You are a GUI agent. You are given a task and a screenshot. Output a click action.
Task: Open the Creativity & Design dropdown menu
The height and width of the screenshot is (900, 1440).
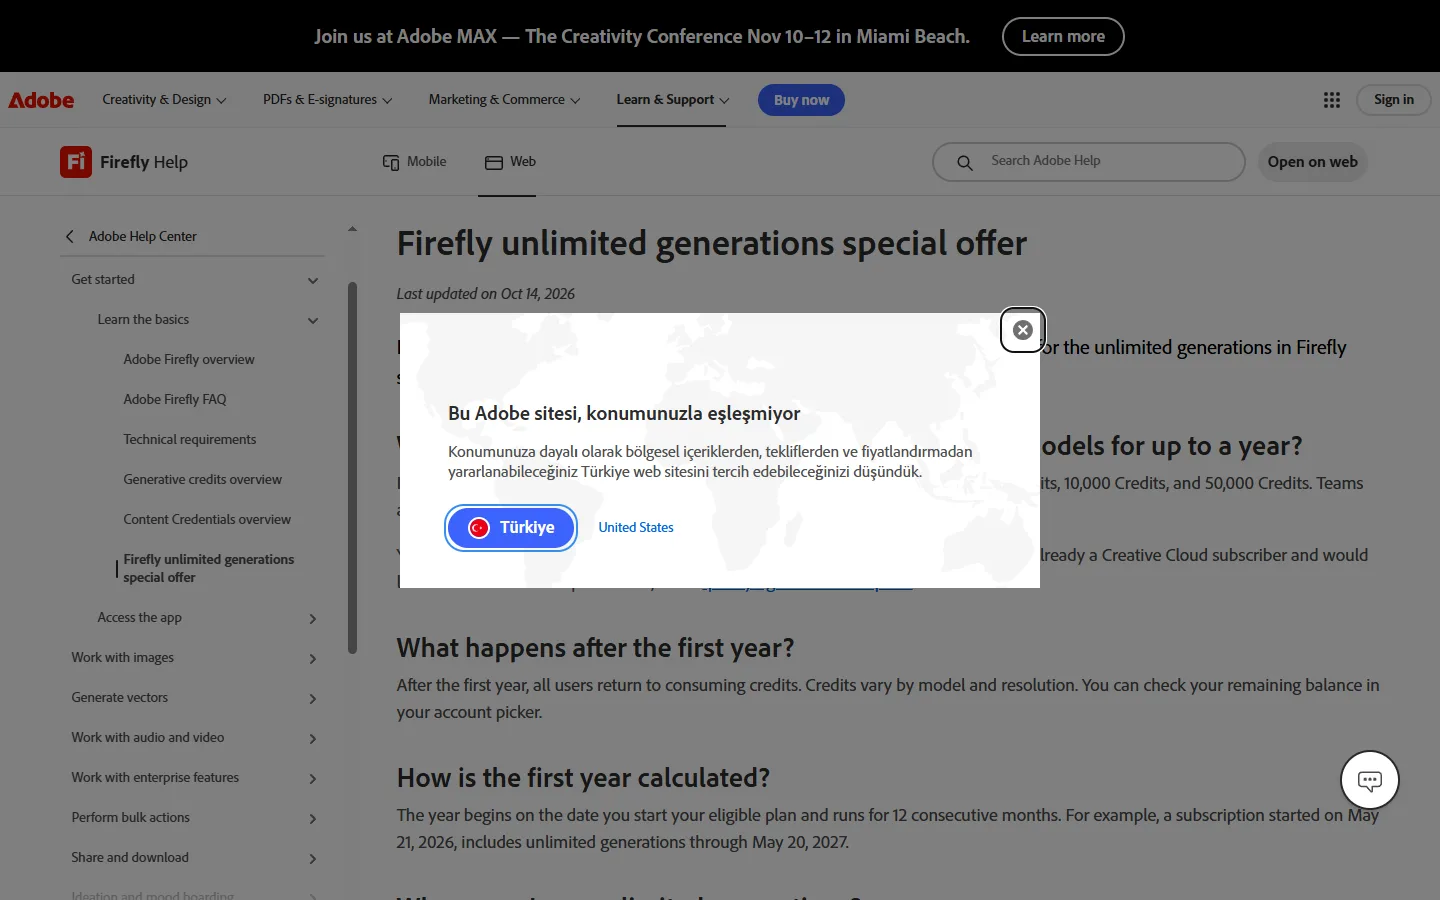point(164,100)
